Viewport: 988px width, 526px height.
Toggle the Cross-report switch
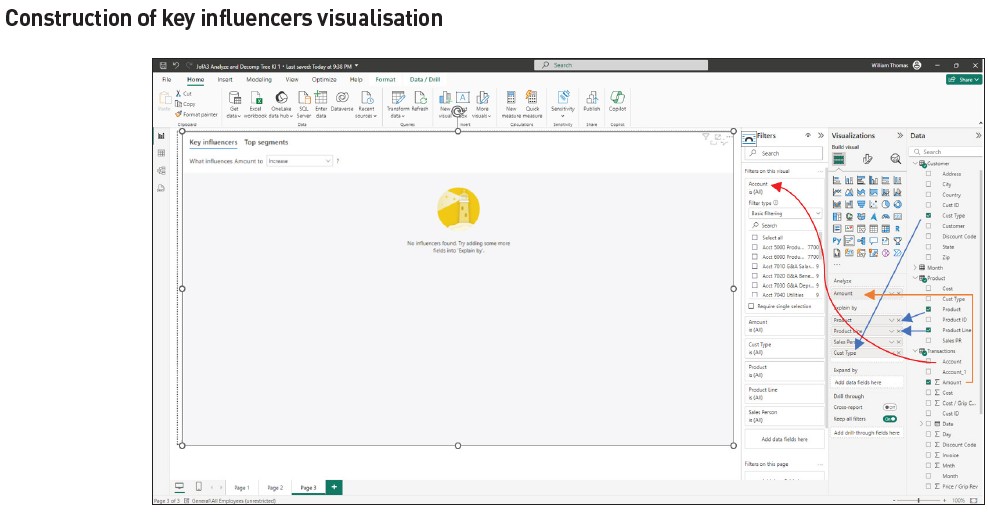pos(889,407)
